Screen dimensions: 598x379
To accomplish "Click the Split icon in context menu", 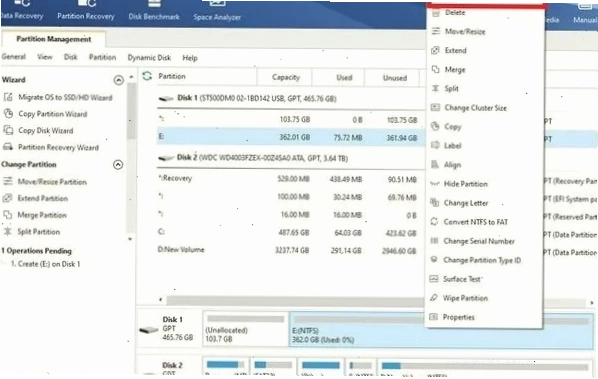I will pos(435,88).
